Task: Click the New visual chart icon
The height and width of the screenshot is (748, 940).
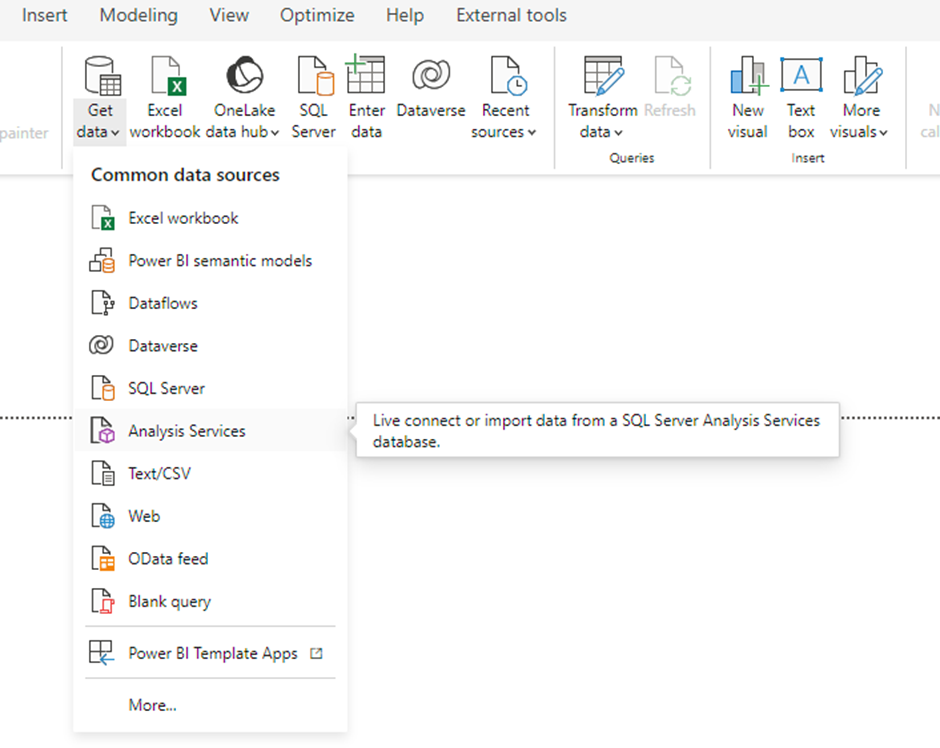Action: (747, 77)
